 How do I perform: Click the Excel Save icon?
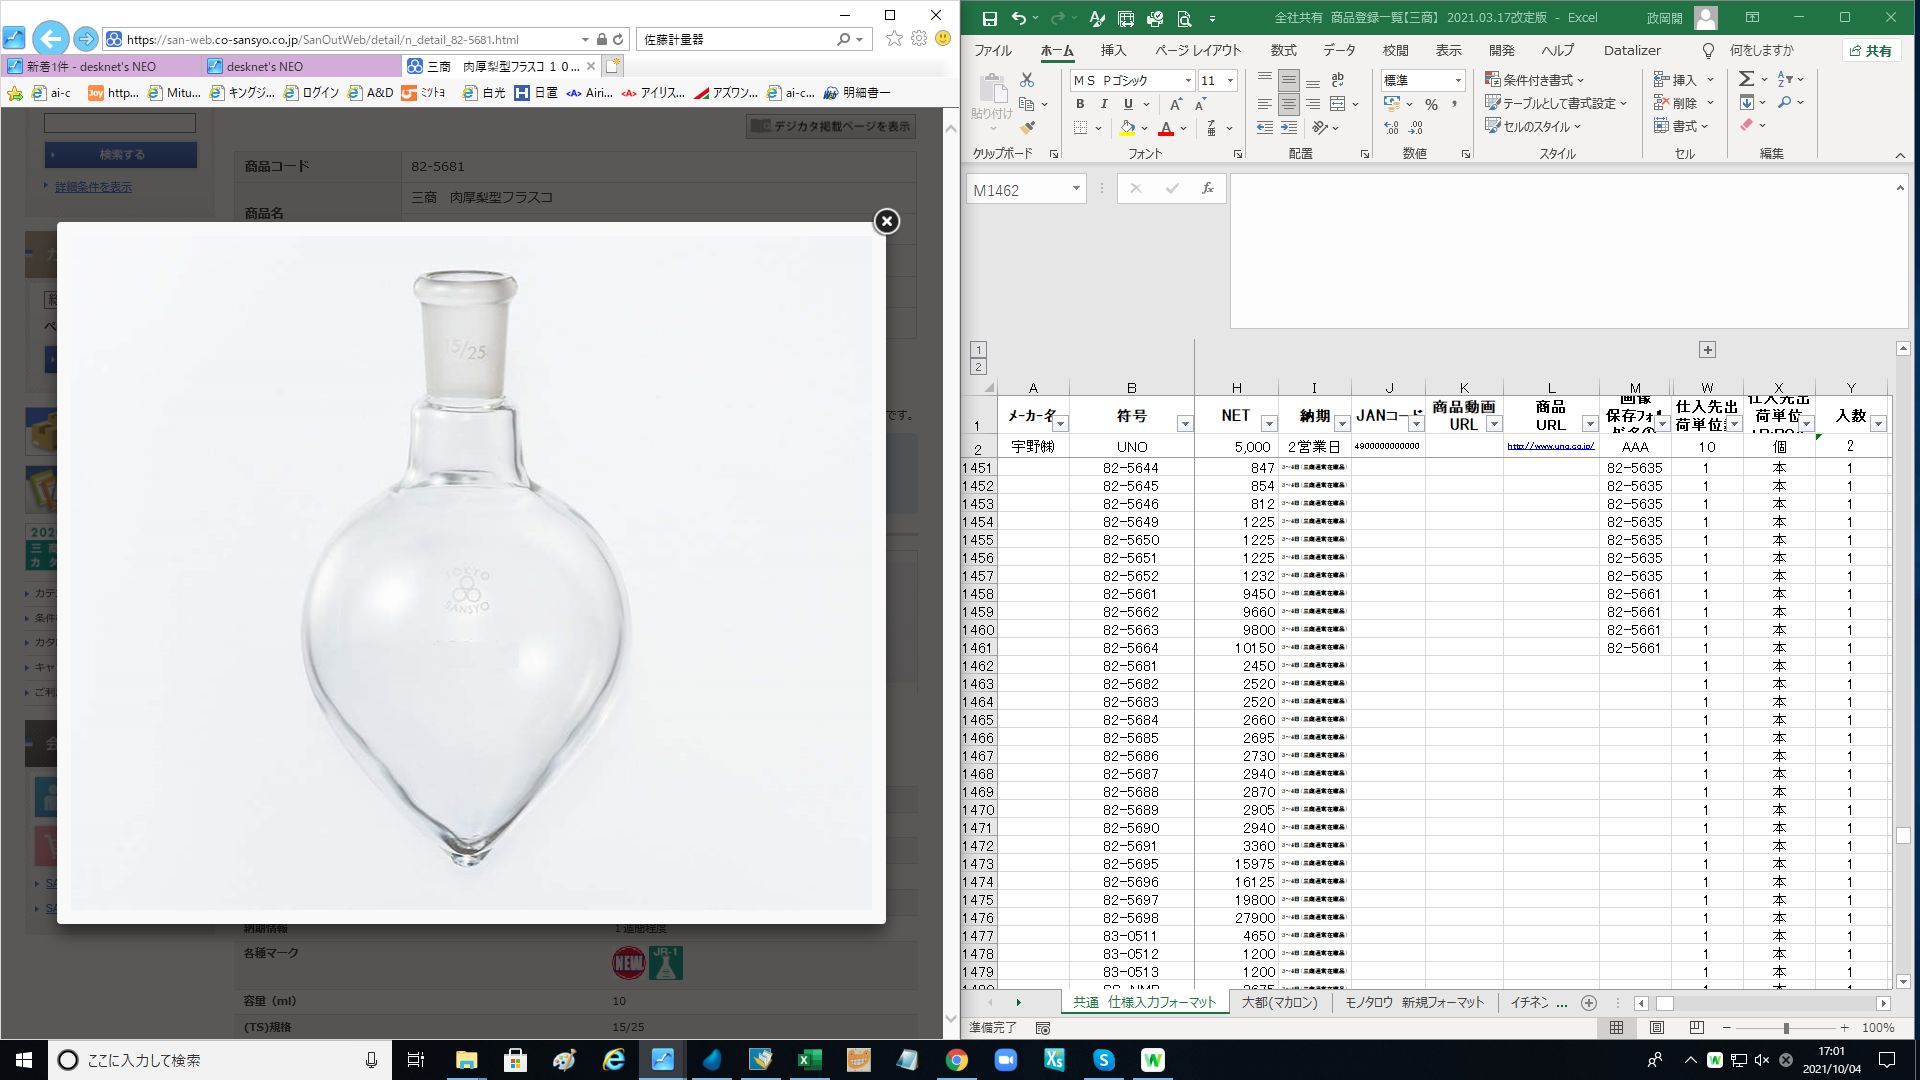pyautogui.click(x=989, y=18)
